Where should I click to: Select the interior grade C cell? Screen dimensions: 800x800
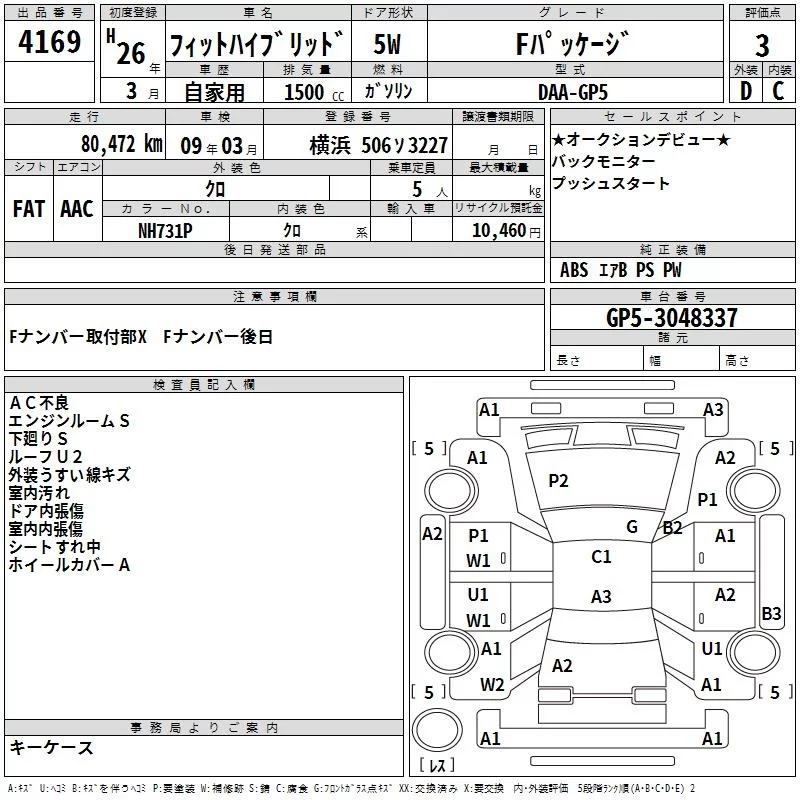[x=779, y=91]
